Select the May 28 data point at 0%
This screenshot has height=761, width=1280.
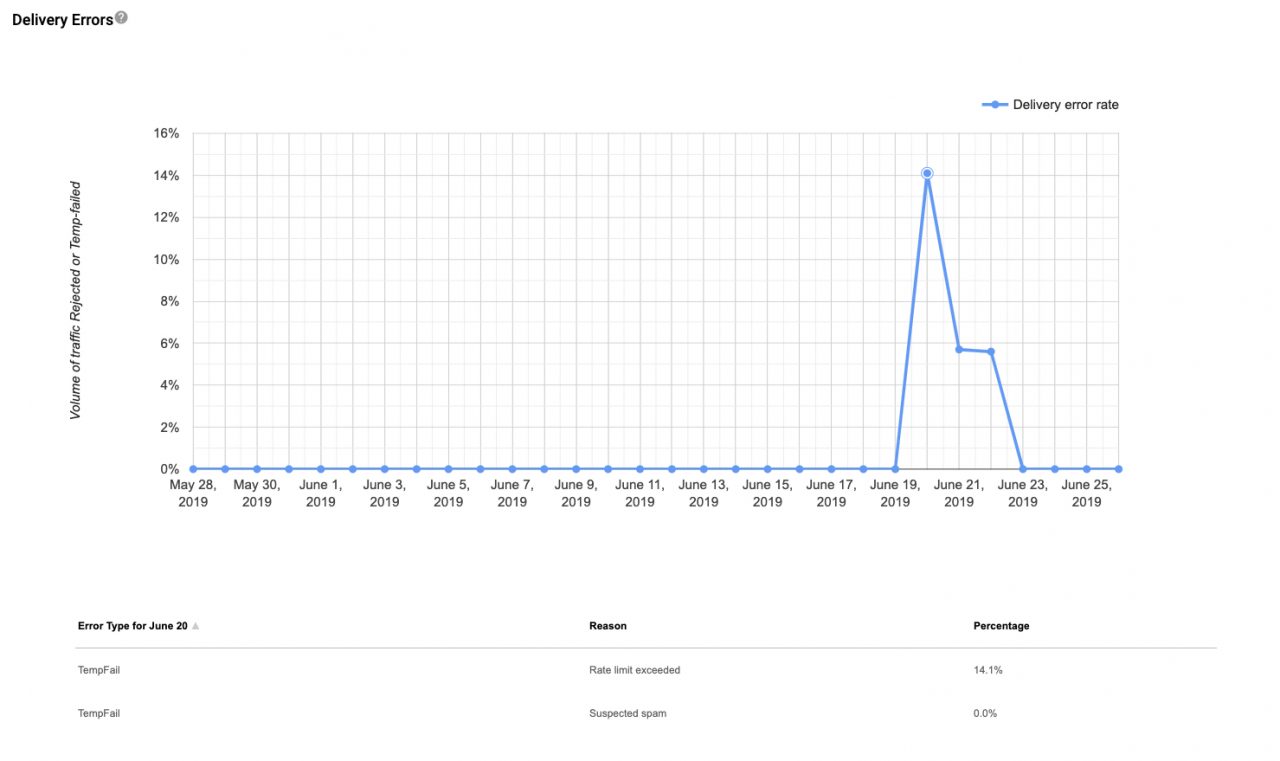coord(193,469)
